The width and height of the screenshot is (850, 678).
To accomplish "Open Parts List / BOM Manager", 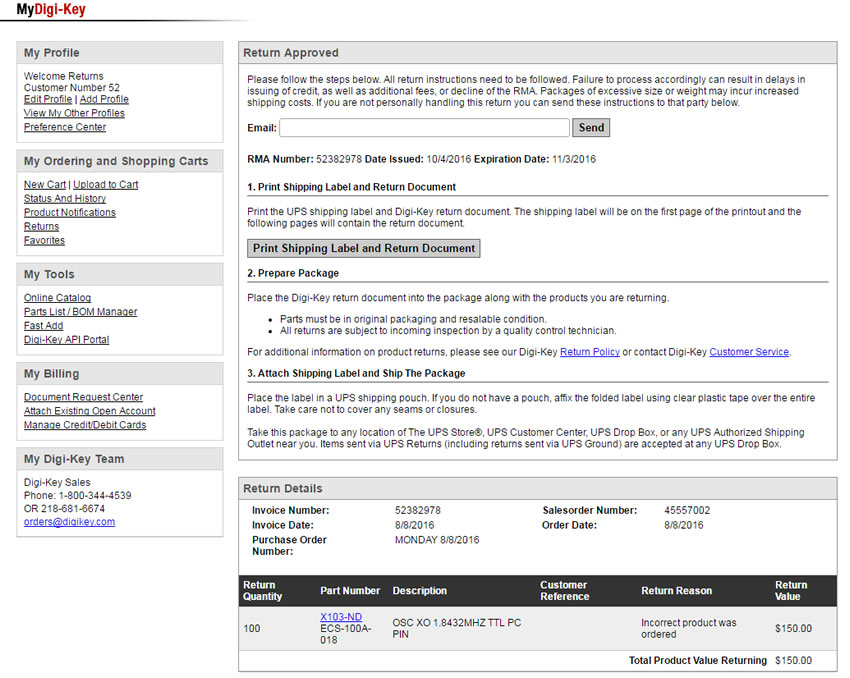I will (80, 312).
